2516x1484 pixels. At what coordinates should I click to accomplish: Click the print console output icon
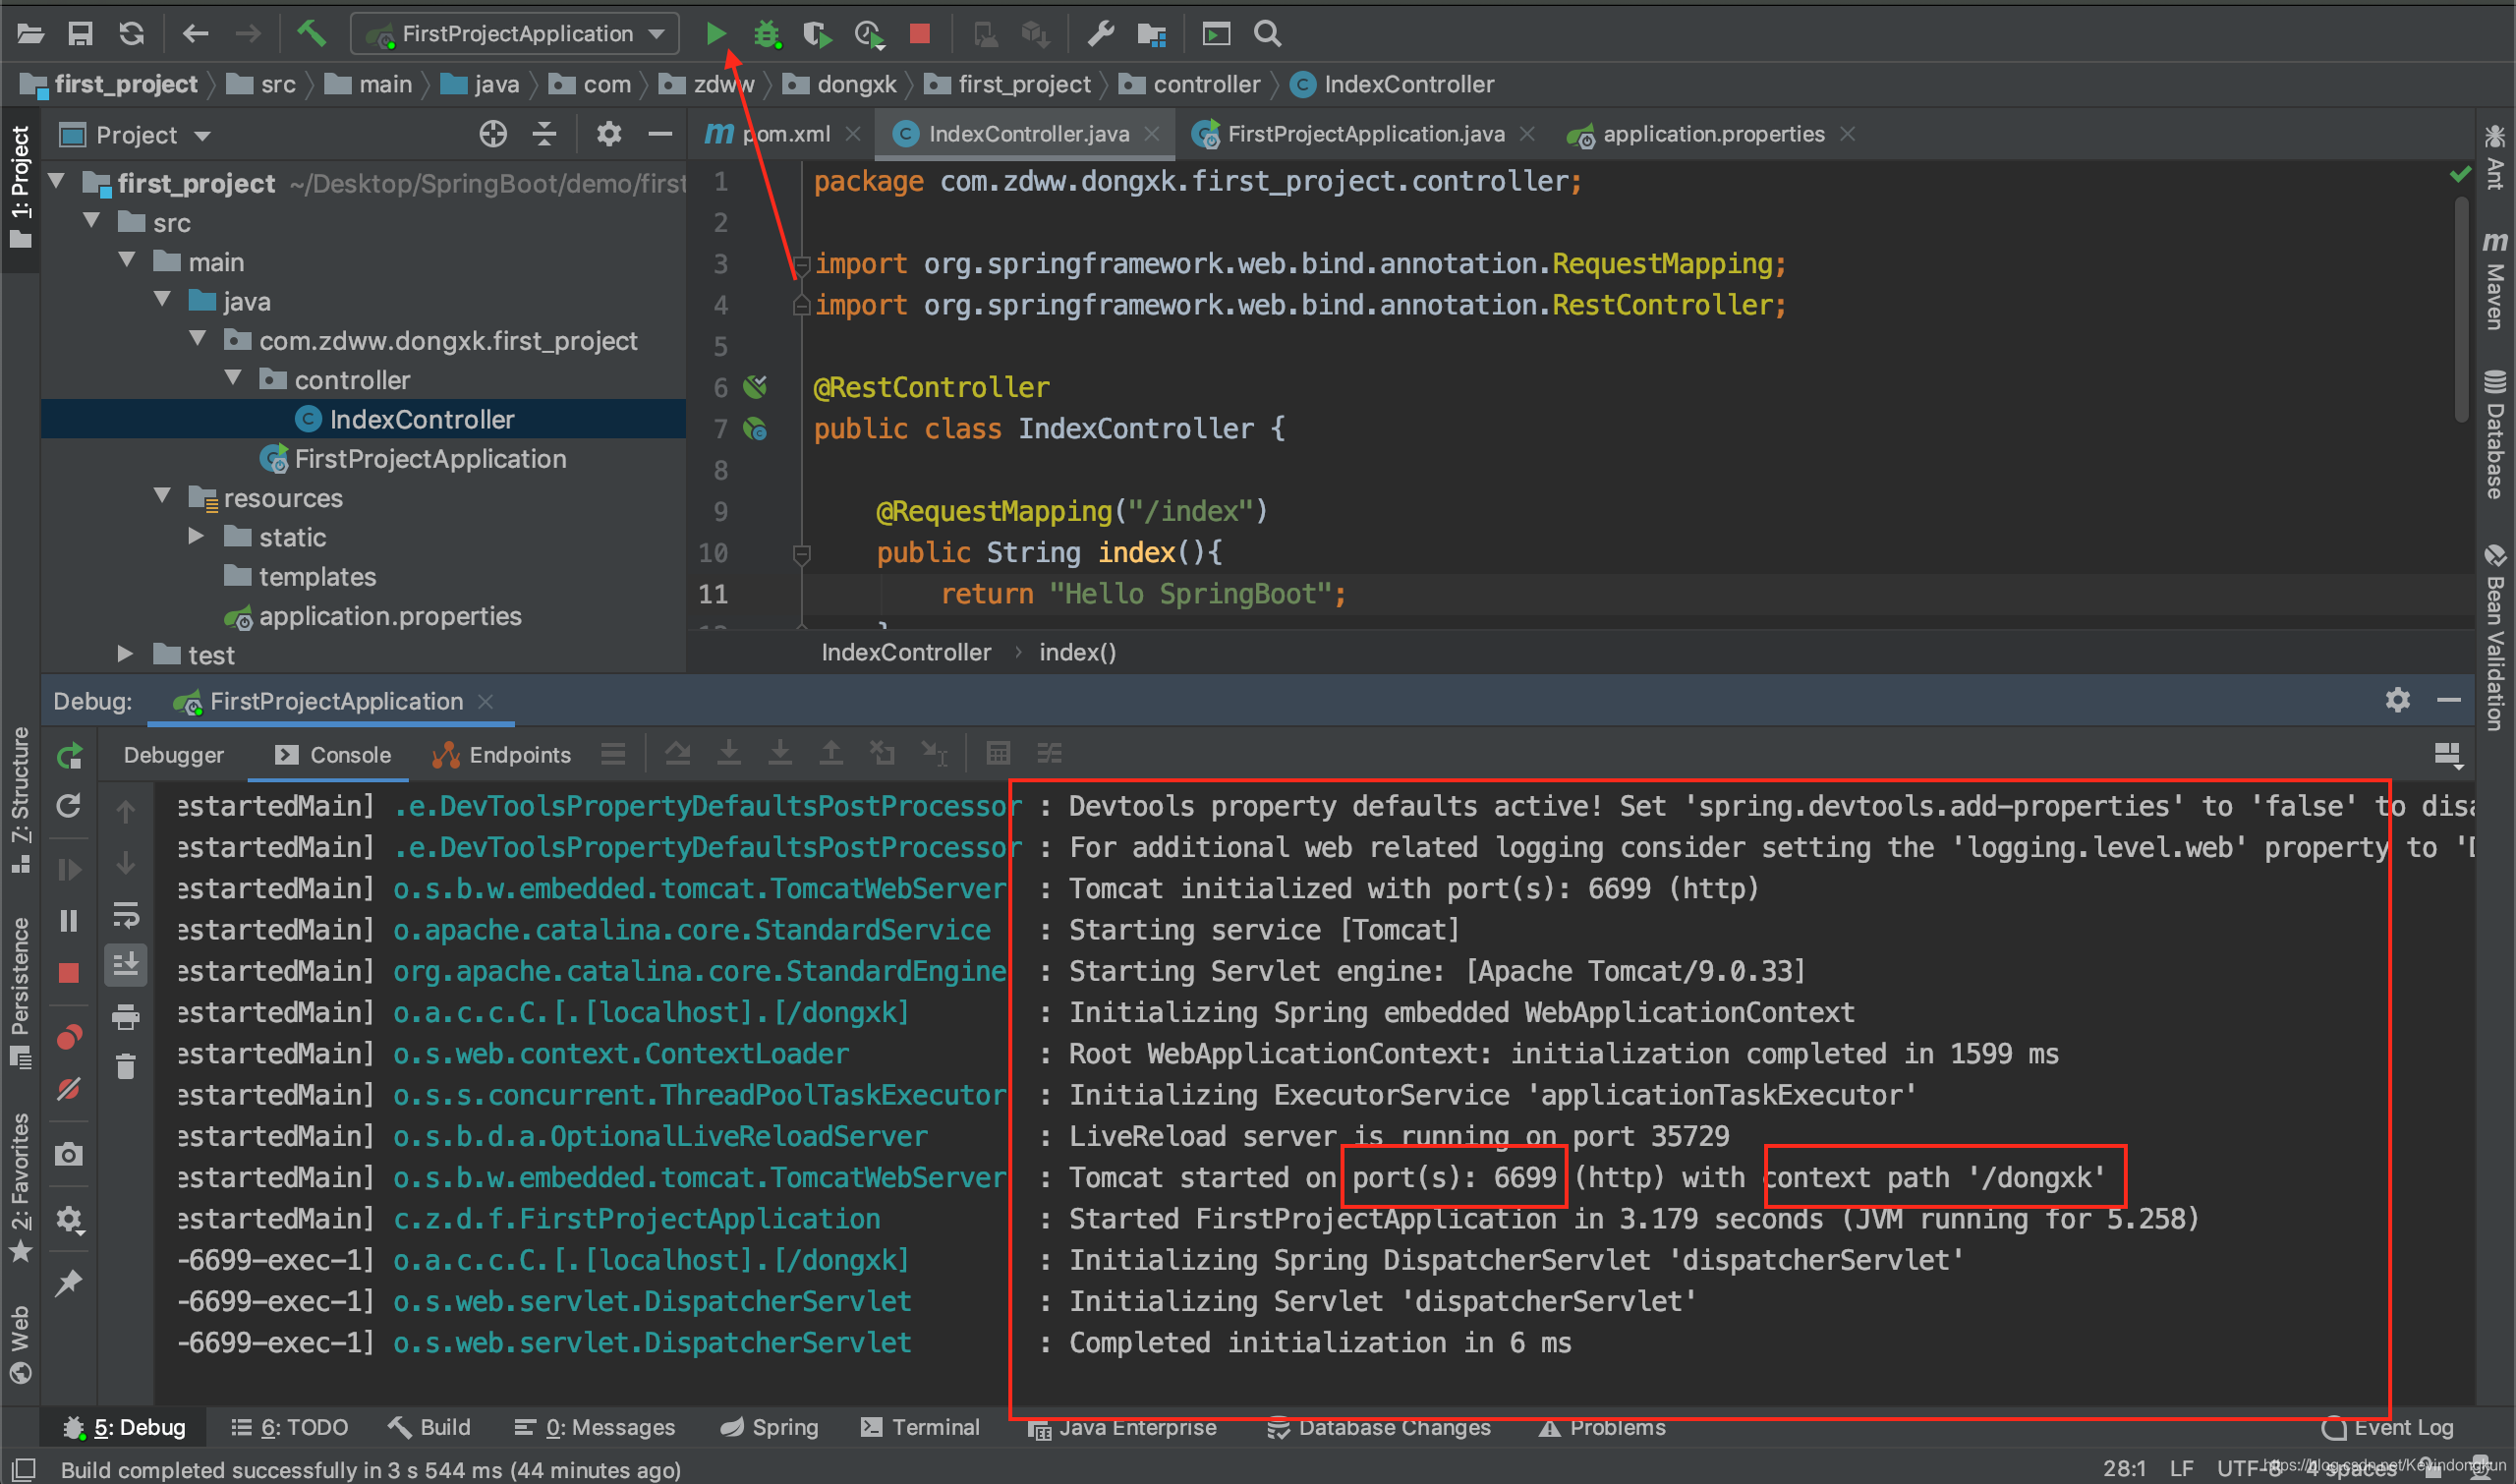[x=126, y=1017]
